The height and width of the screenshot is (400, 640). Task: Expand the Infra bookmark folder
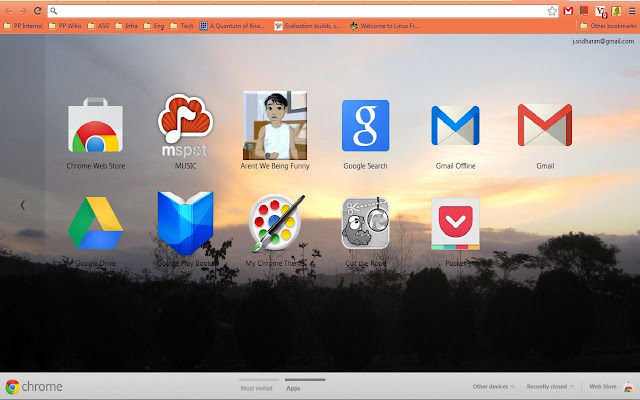pyautogui.click(x=126, y=26)
